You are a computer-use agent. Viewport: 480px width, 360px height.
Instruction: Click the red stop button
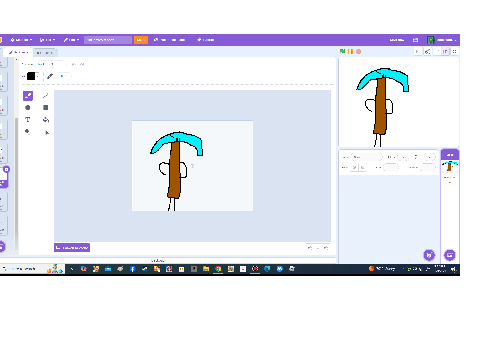[359, 51]
